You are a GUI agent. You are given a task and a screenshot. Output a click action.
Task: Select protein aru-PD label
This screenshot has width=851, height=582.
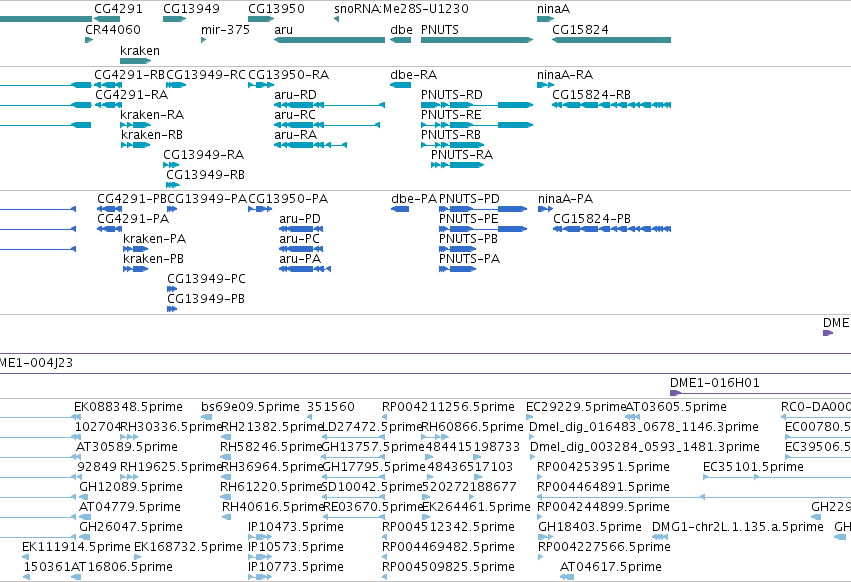pos(300,219)
